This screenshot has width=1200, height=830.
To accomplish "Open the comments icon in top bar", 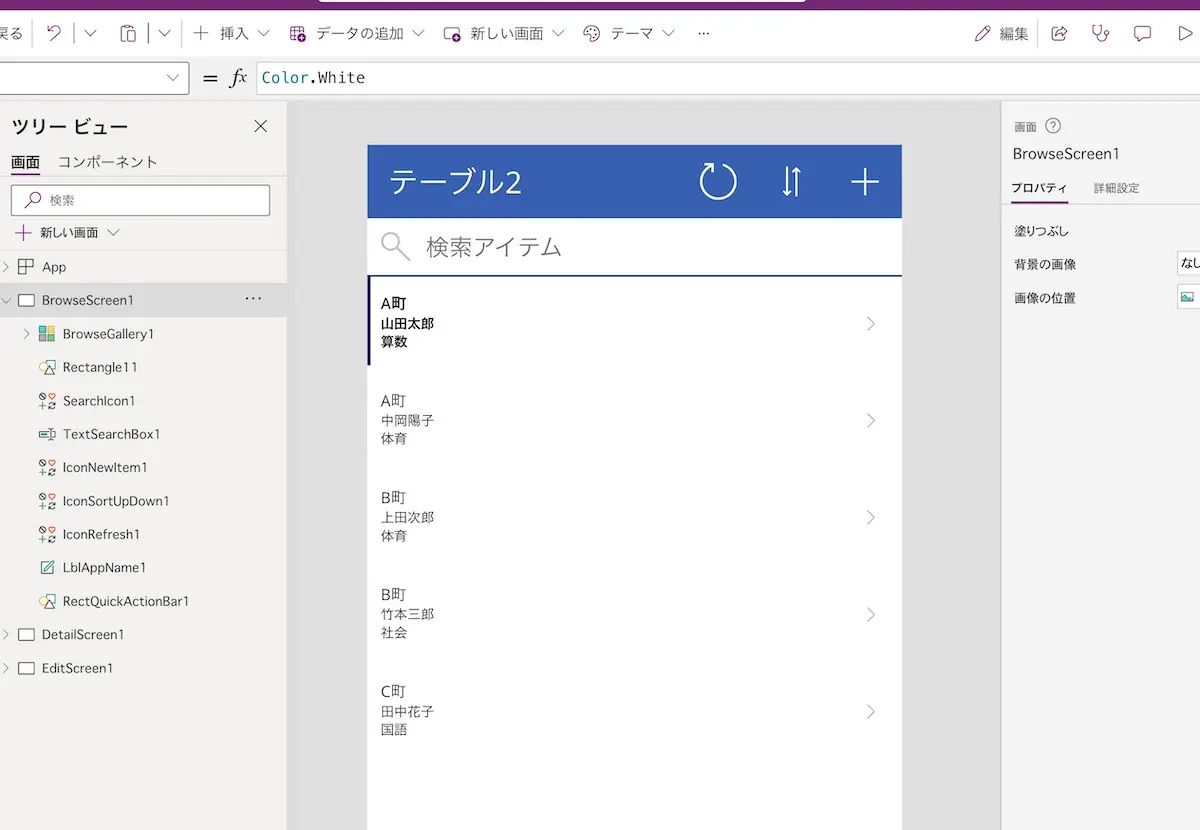I will 1142,33.
